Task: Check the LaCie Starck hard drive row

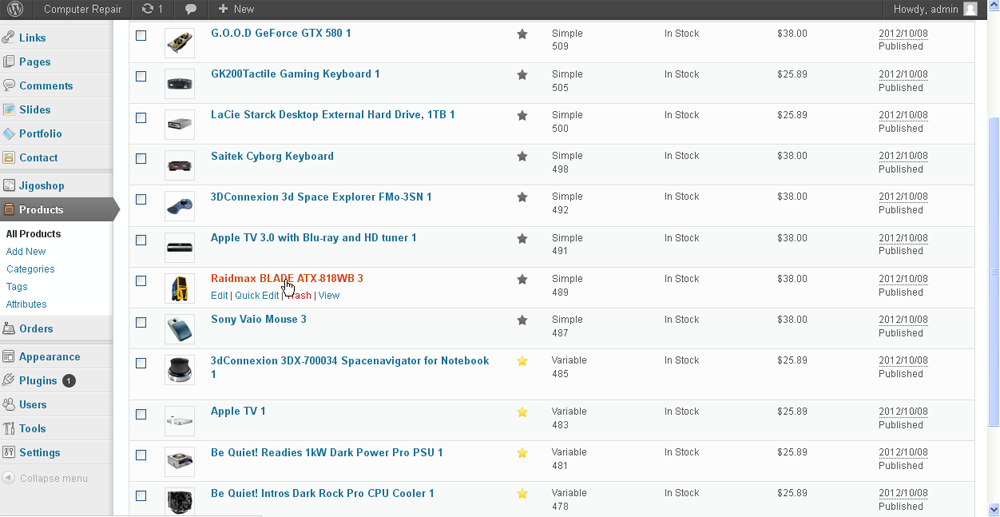Action: point(141,117)
